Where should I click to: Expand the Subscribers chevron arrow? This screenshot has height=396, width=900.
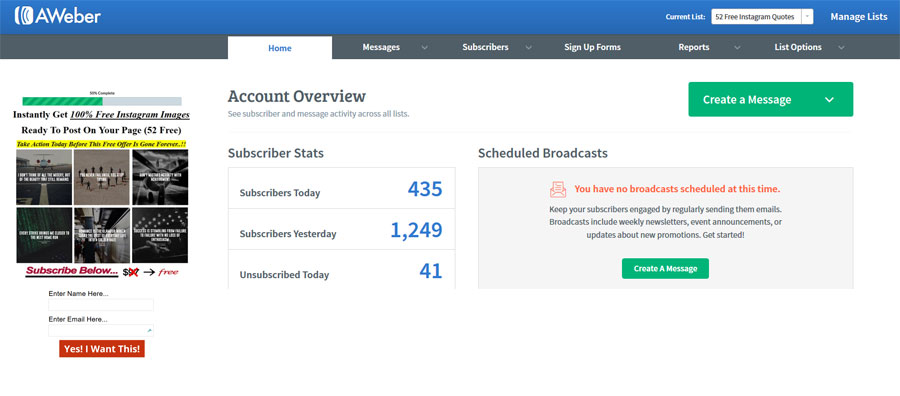pos(528,48)
